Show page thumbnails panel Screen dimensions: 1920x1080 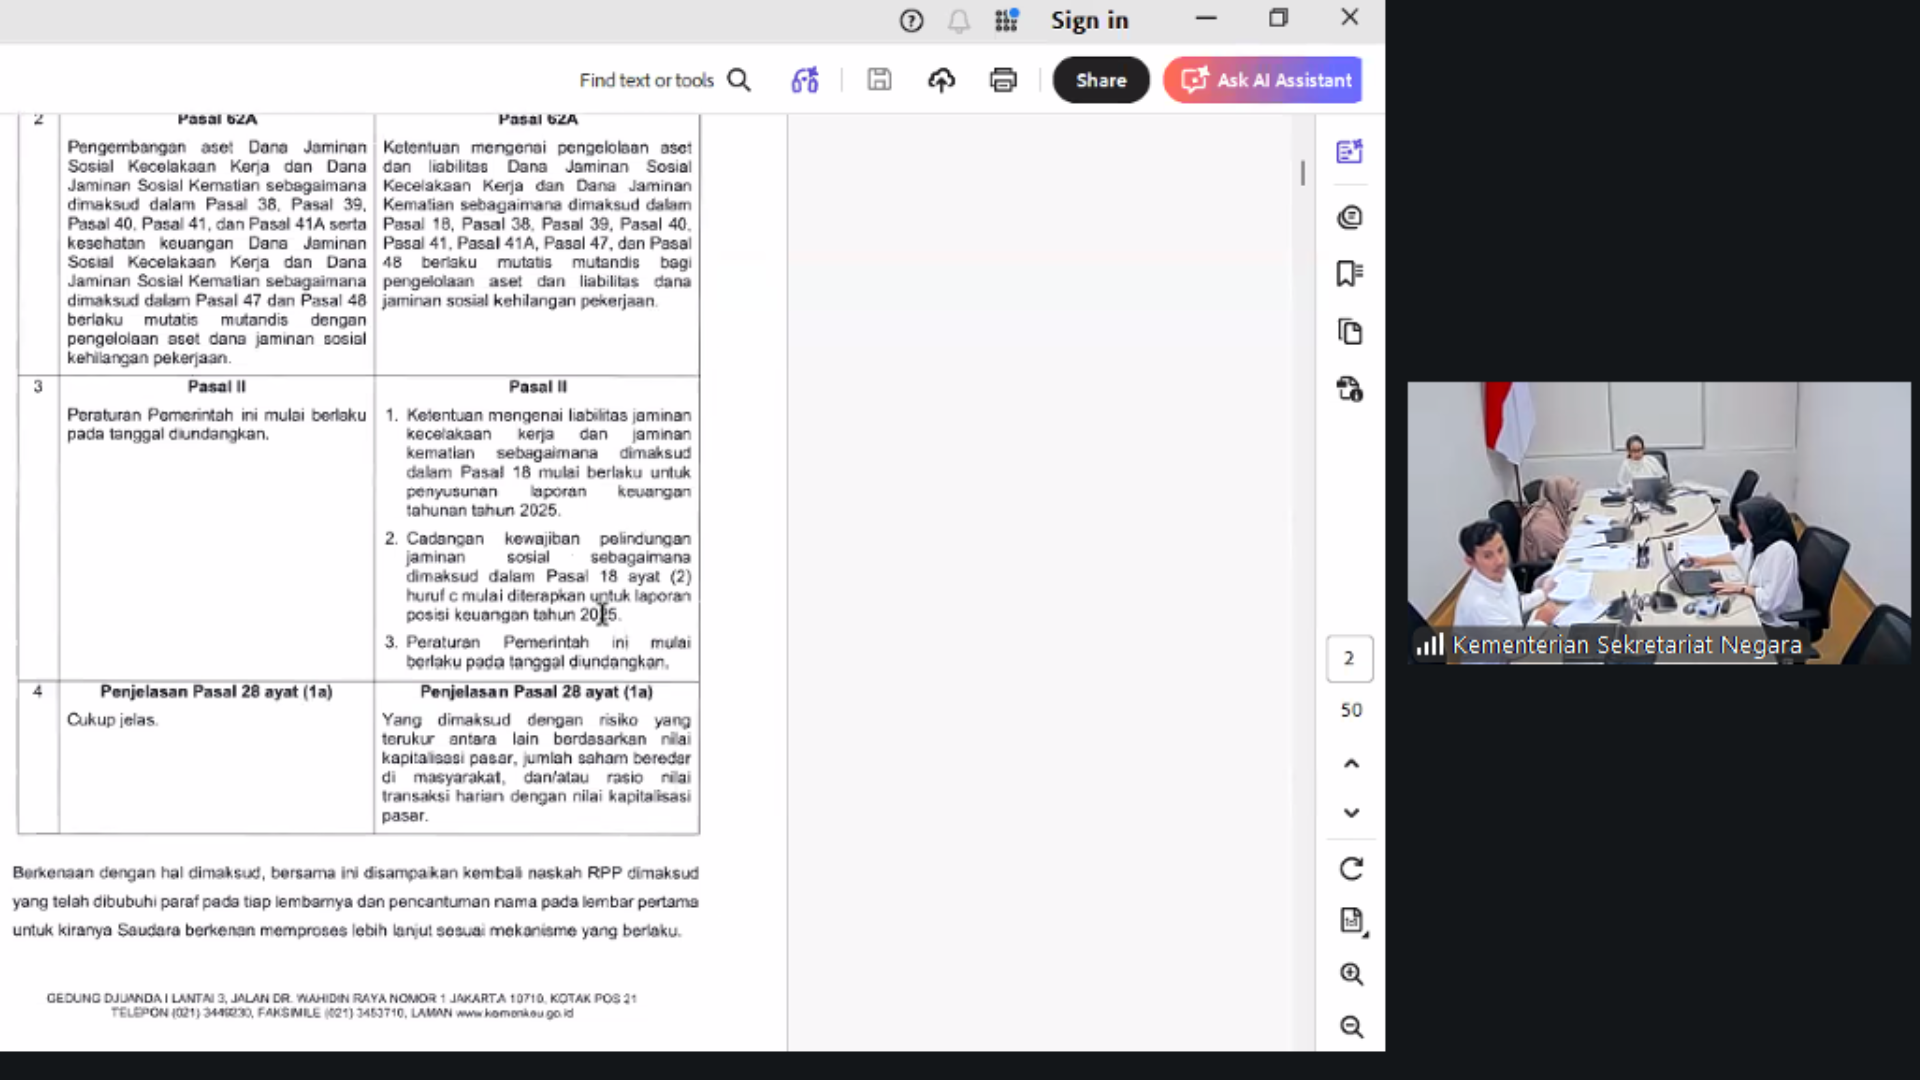(1349, 332)
